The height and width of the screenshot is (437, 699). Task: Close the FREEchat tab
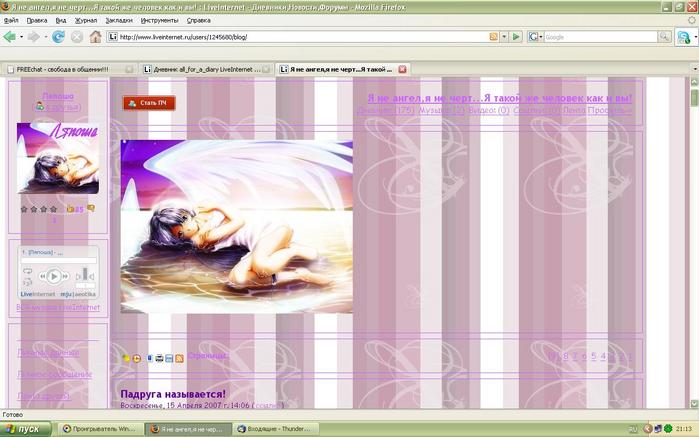point(129,69)
